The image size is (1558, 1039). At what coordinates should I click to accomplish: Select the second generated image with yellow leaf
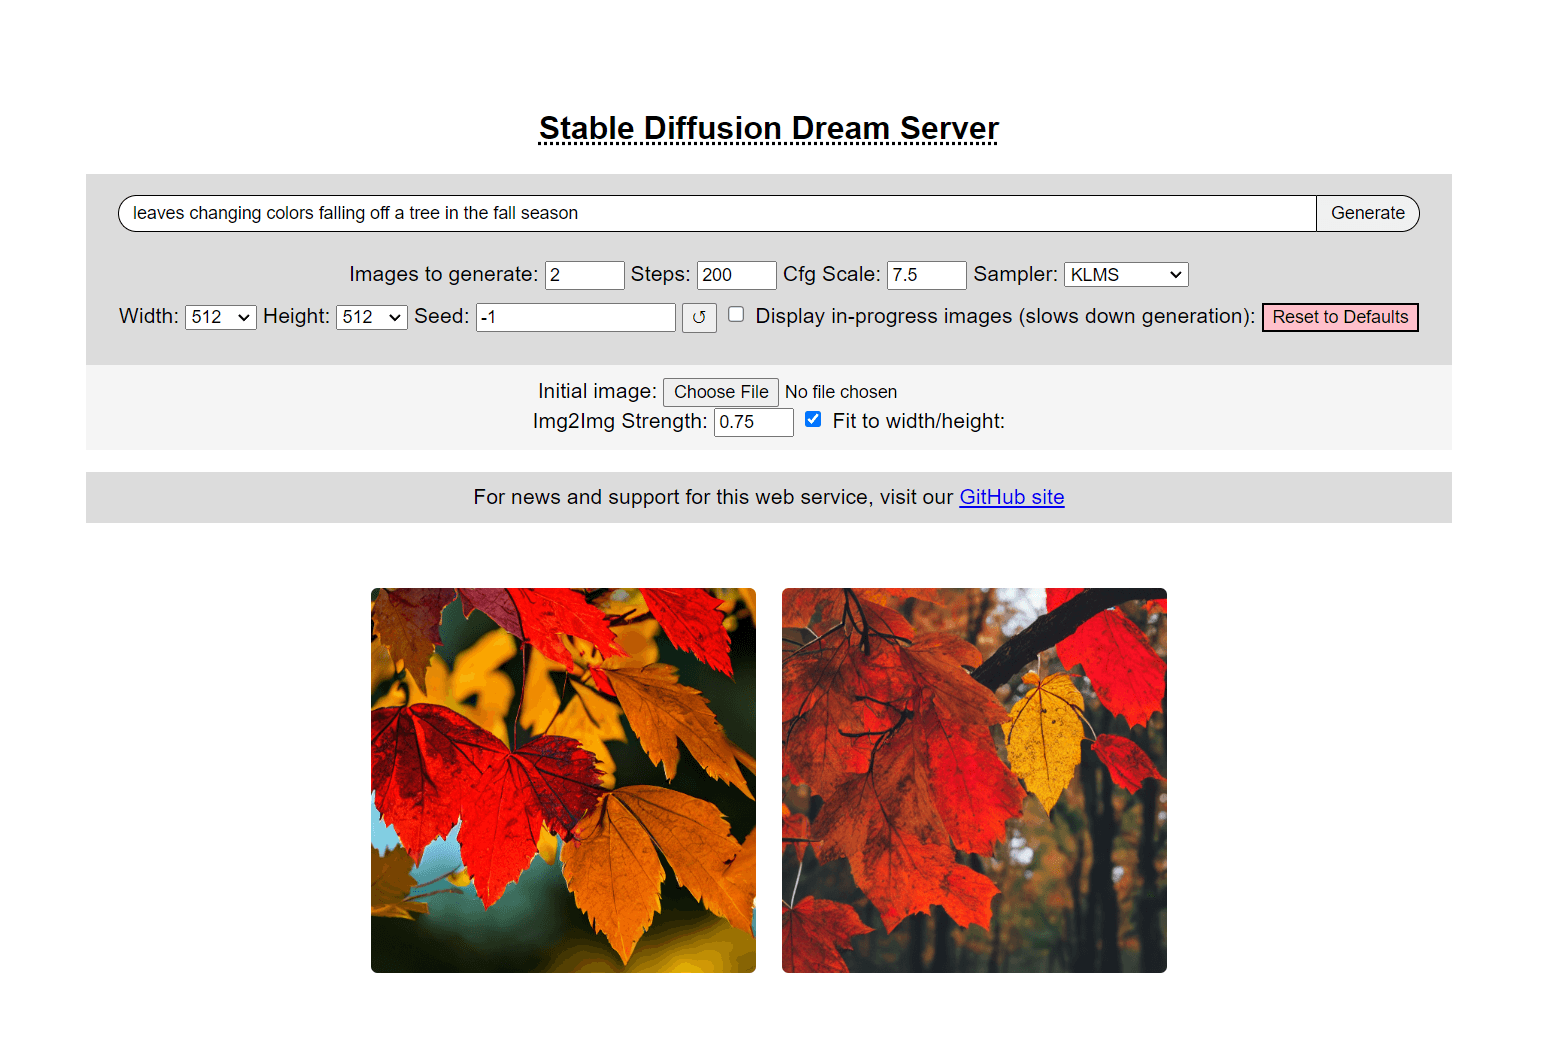tap(974, 780)
